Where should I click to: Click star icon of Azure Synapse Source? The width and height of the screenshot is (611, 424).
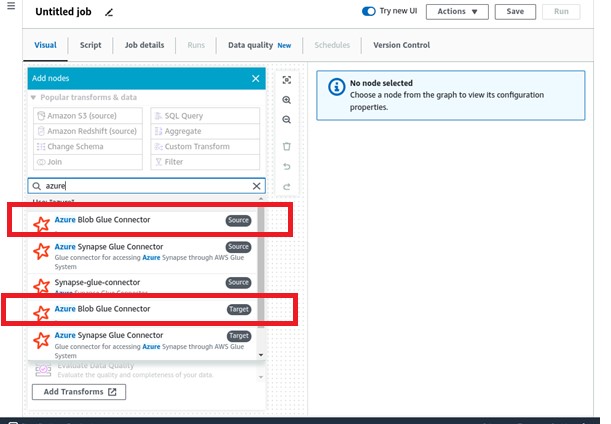click(x=41, y=251)
